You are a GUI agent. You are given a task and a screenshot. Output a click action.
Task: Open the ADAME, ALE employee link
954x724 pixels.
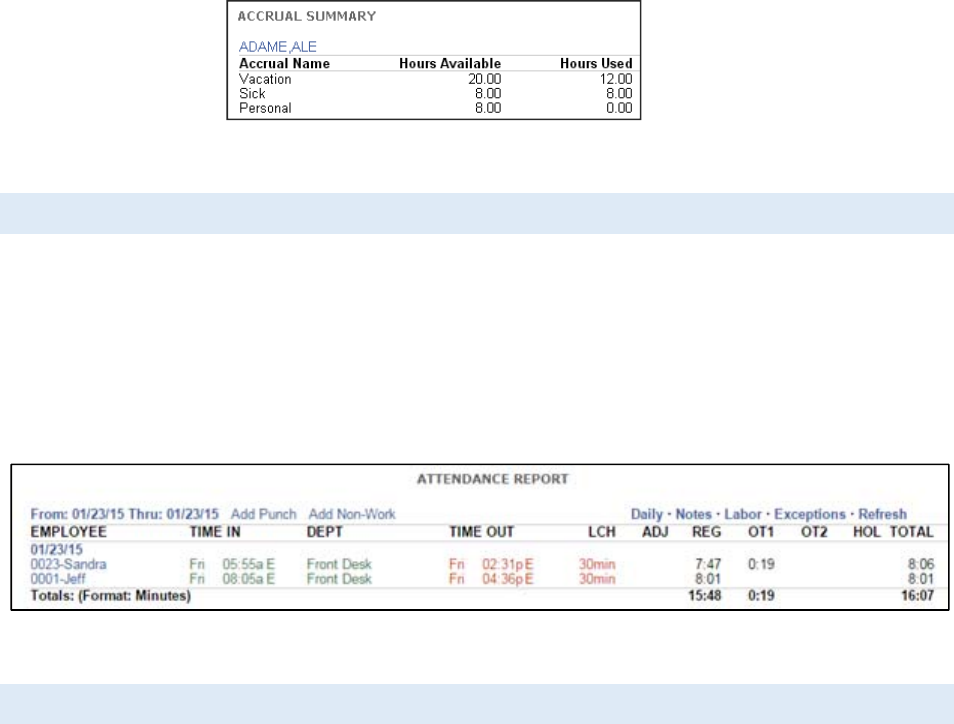(277, 47)
